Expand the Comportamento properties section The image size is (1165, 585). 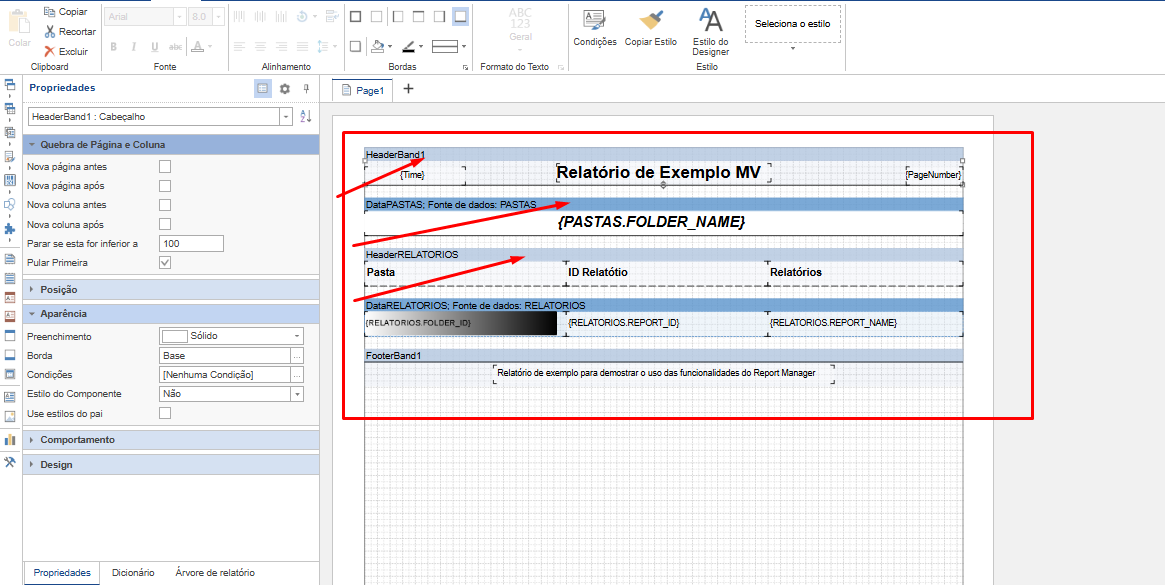77,440
